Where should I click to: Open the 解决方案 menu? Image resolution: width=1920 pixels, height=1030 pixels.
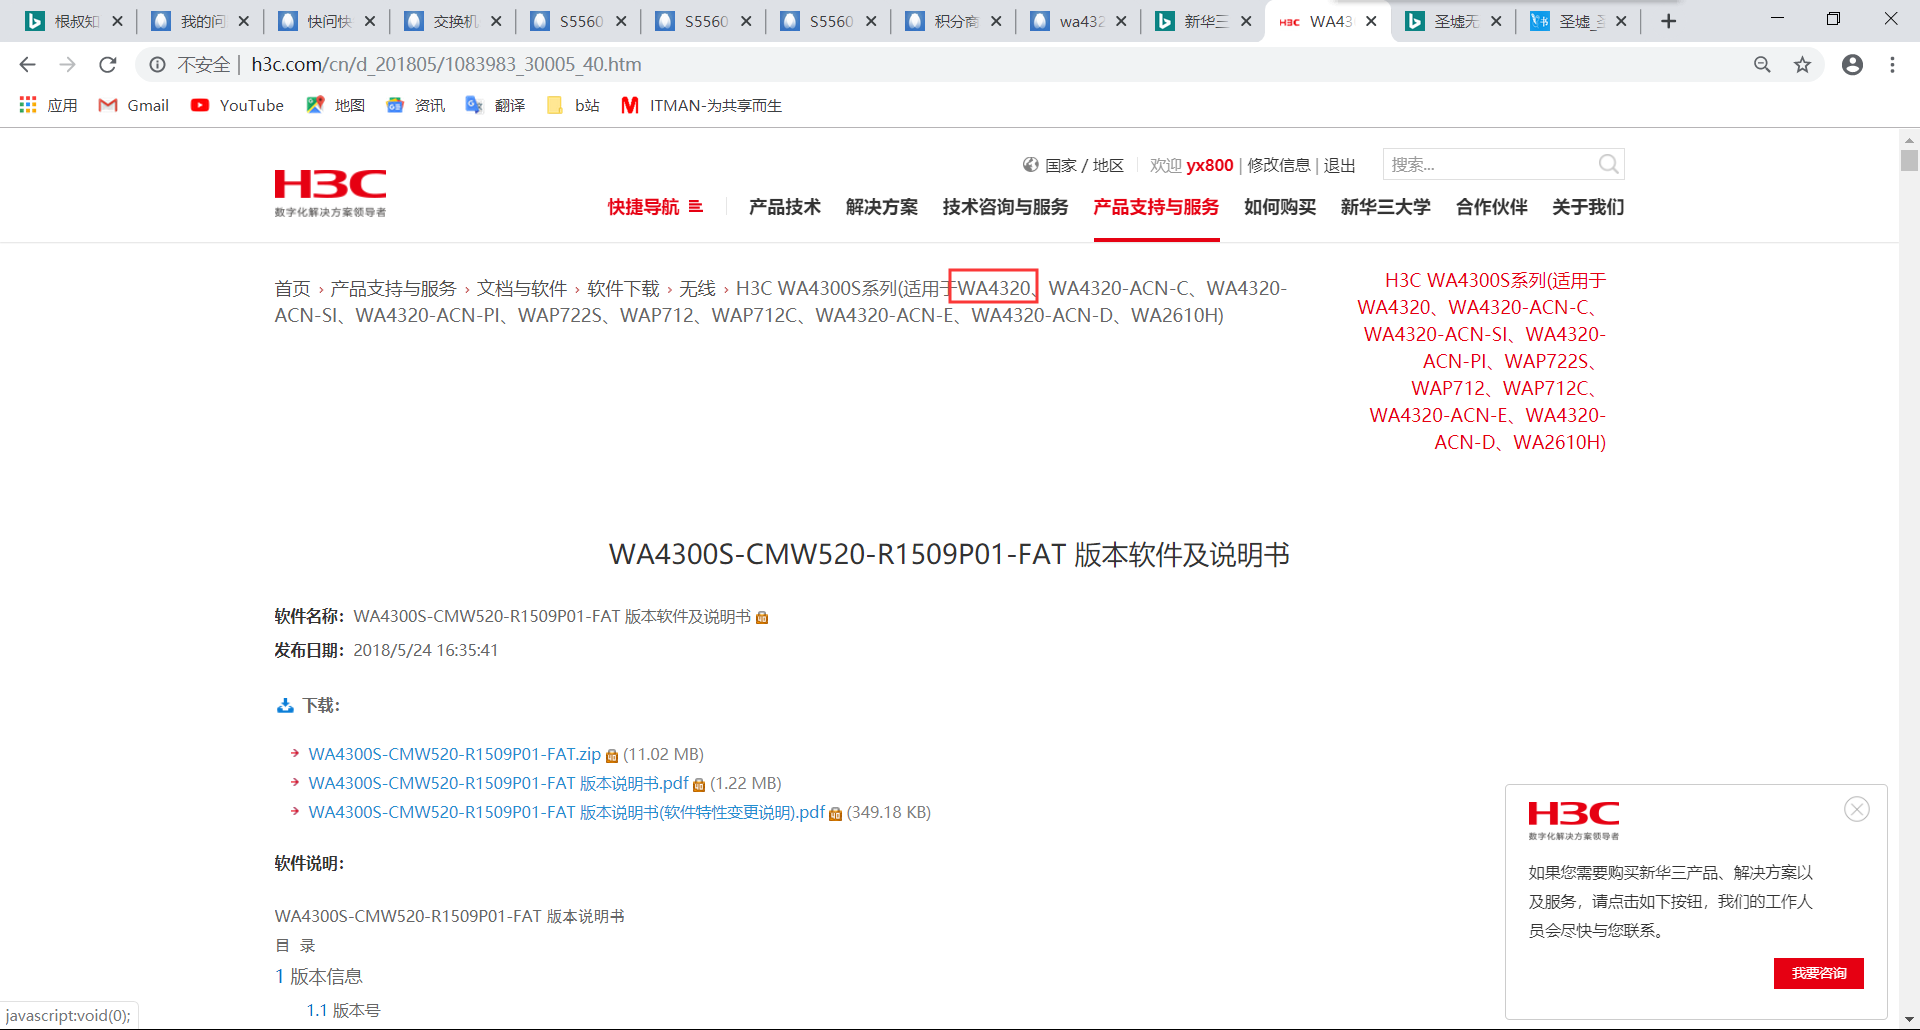(x=882, y=207)
